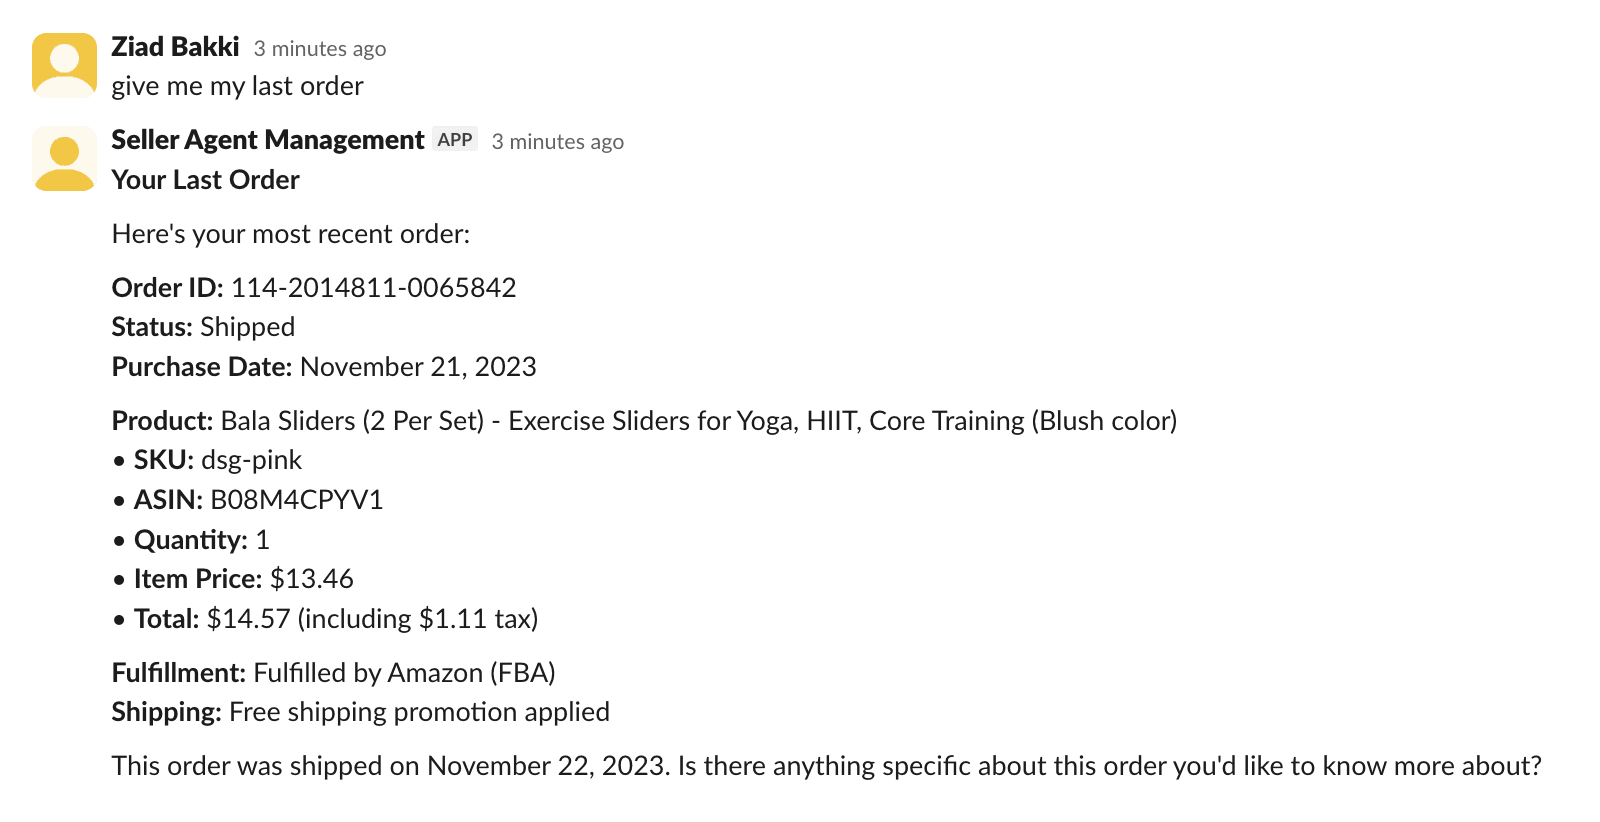Click the timestamp on Ziad Bakki's message
The image size is (1600, 822).
click(319, 49)
